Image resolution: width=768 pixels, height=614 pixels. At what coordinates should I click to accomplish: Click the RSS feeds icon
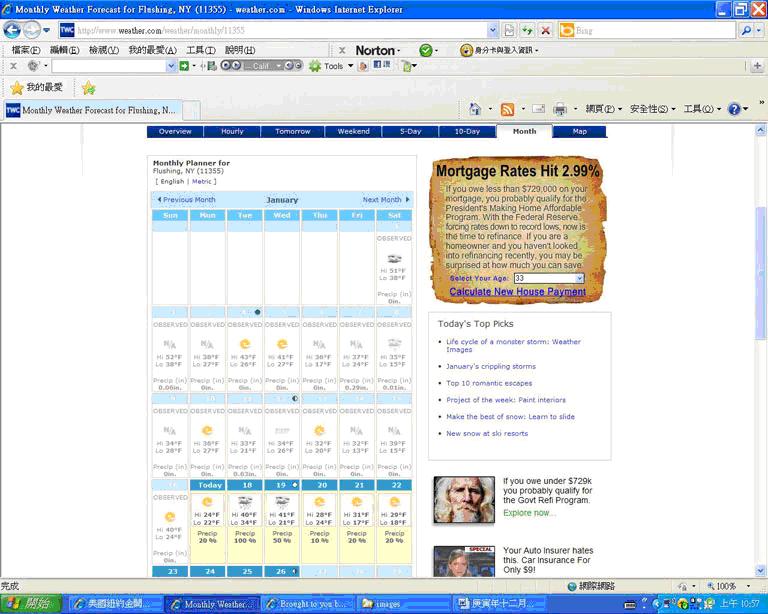[507, 109]
